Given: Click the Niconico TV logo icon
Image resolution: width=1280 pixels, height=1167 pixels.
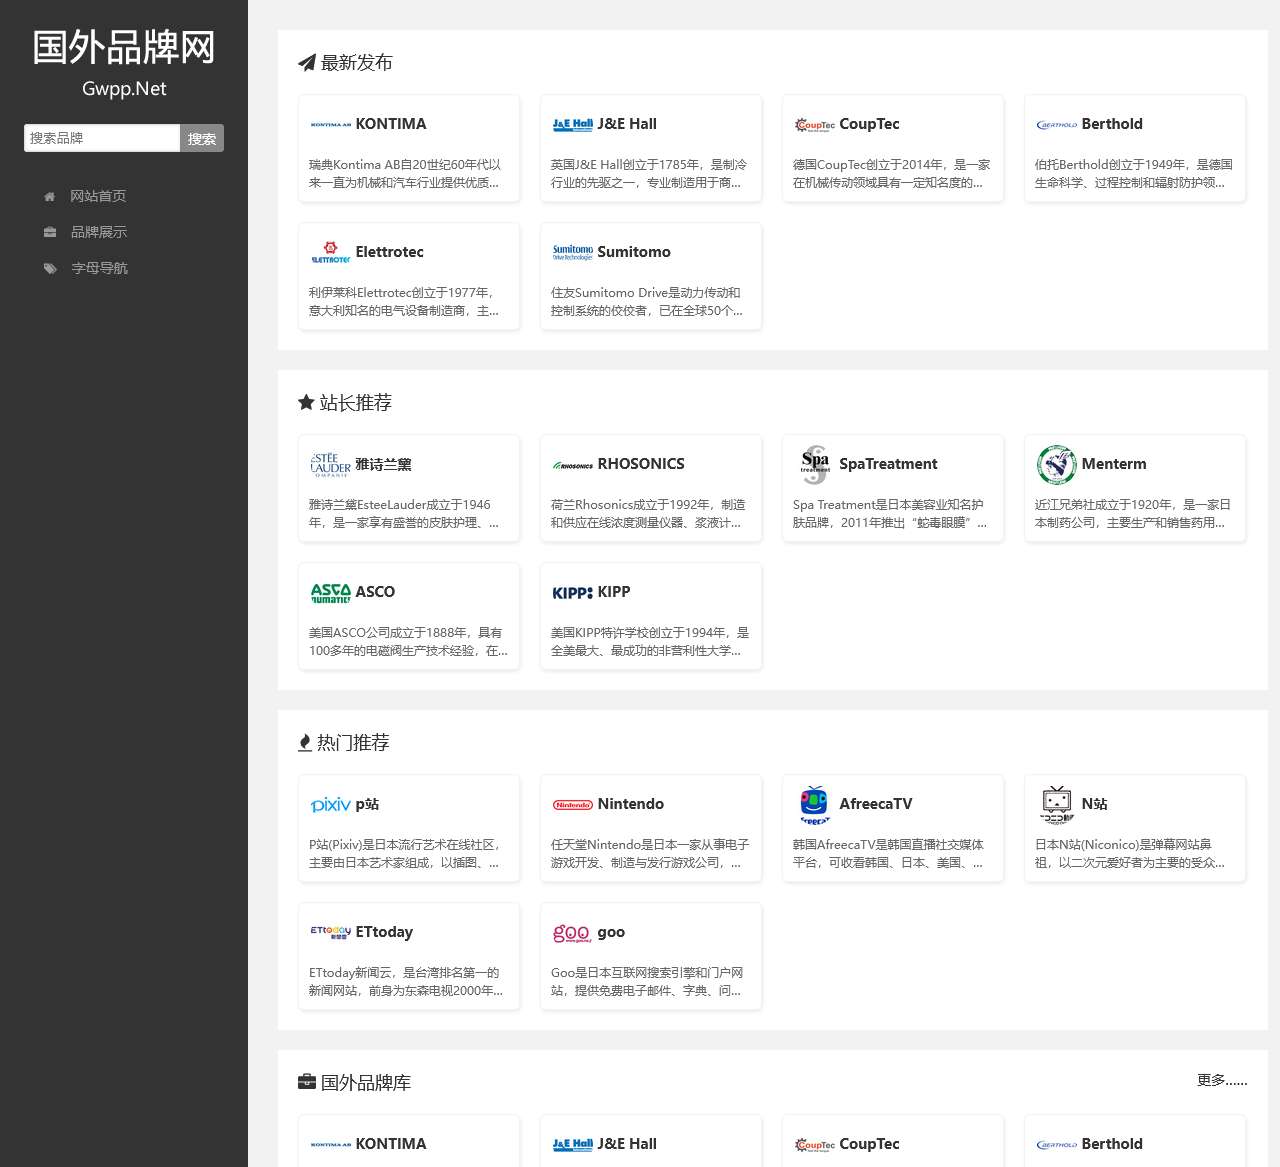Looking at the screenshot, I should pos(1057,804).
